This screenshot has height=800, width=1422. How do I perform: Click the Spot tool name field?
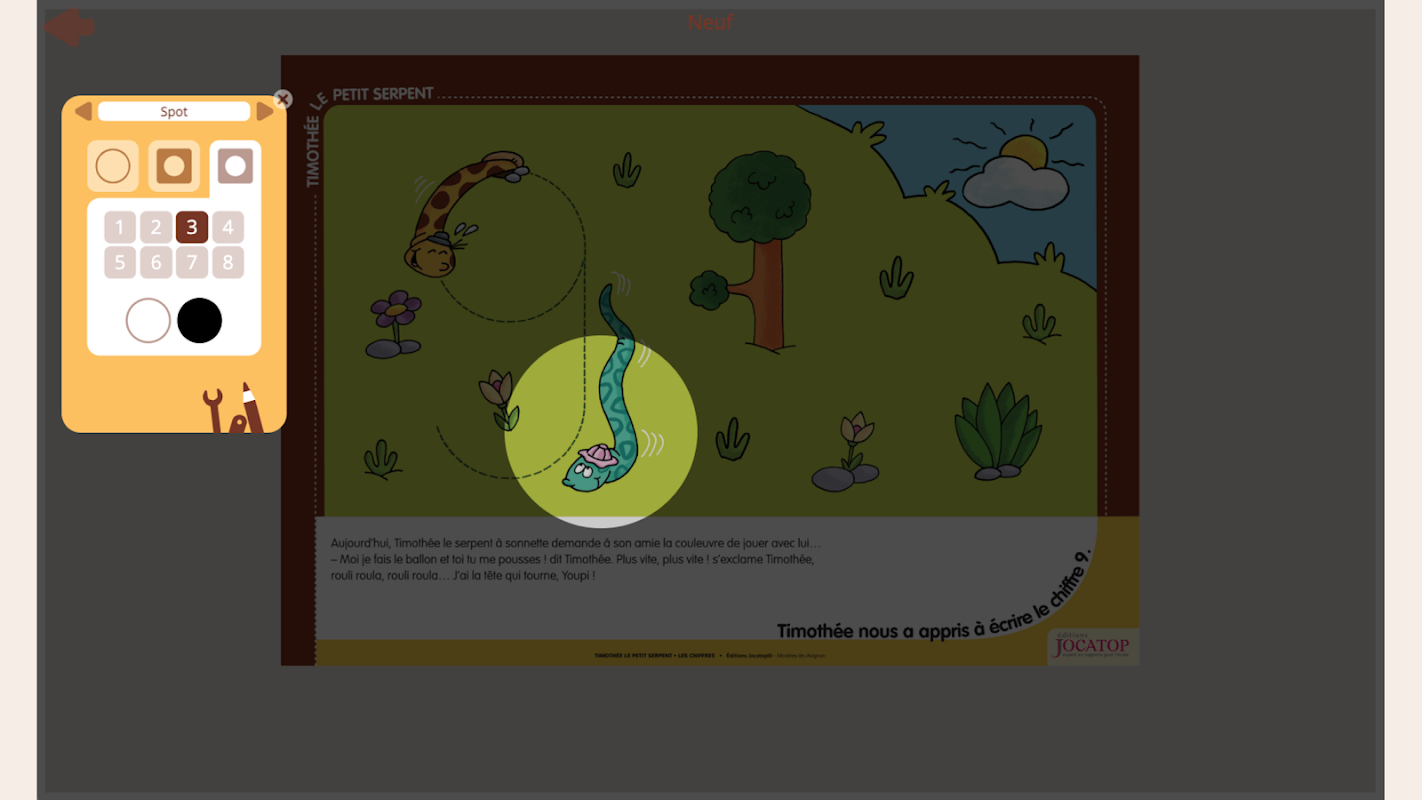click(x=174, y=112)
